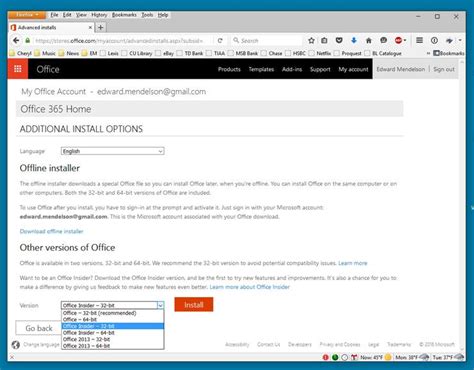Click Learn more about Office Insider
The height and width of the screenshot is (370, 474).
(250, 287)
